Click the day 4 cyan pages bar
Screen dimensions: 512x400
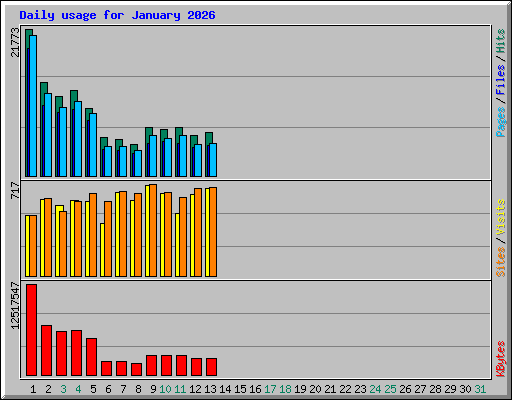coord(78,139)
